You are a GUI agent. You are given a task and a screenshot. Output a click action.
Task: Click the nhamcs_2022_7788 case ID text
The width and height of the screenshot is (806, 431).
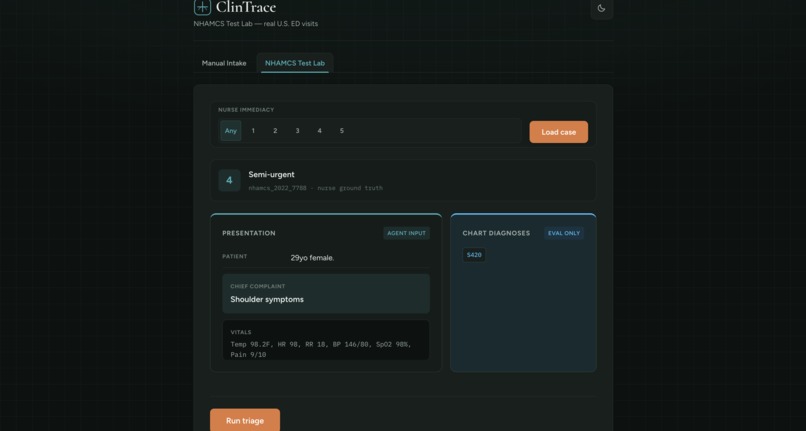point(278,188)
